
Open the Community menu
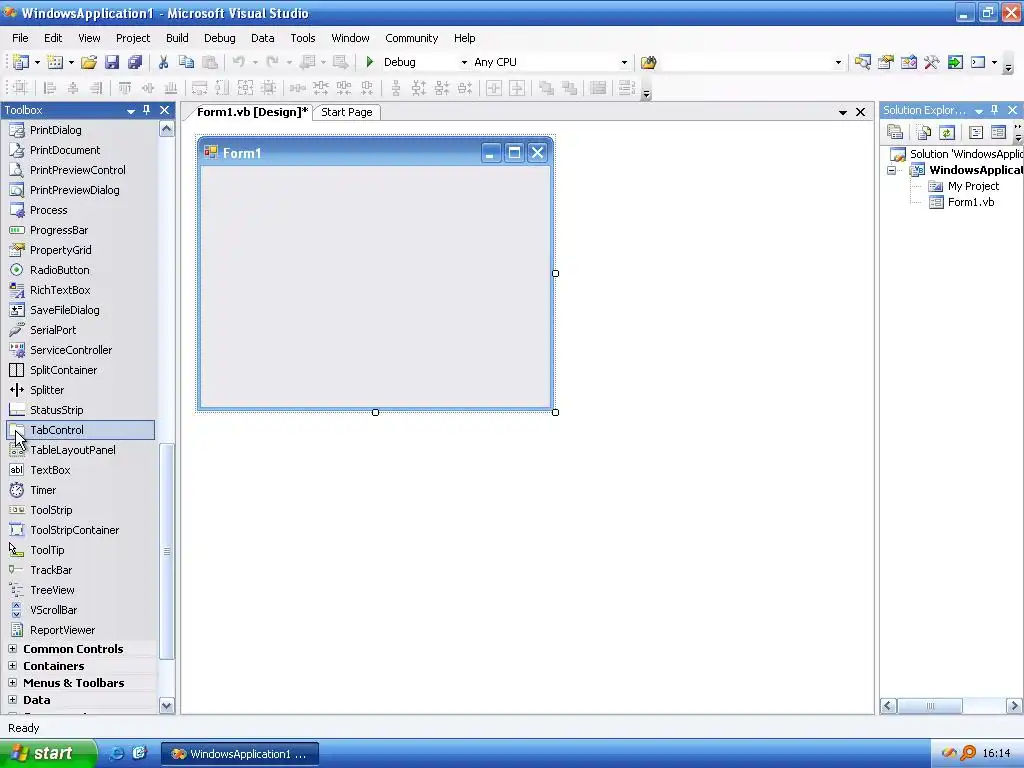tap(411, 38)
